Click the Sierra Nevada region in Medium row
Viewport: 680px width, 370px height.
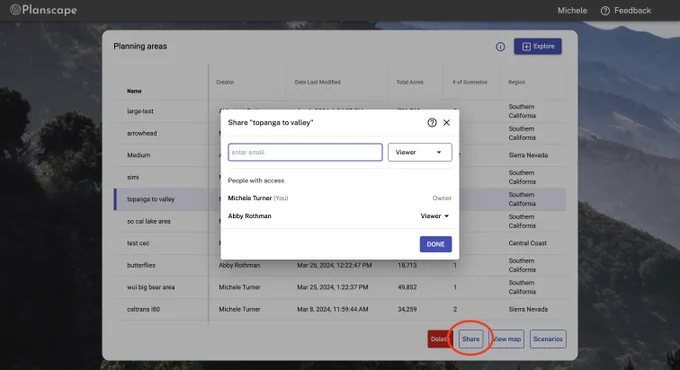tap(528, 155)
